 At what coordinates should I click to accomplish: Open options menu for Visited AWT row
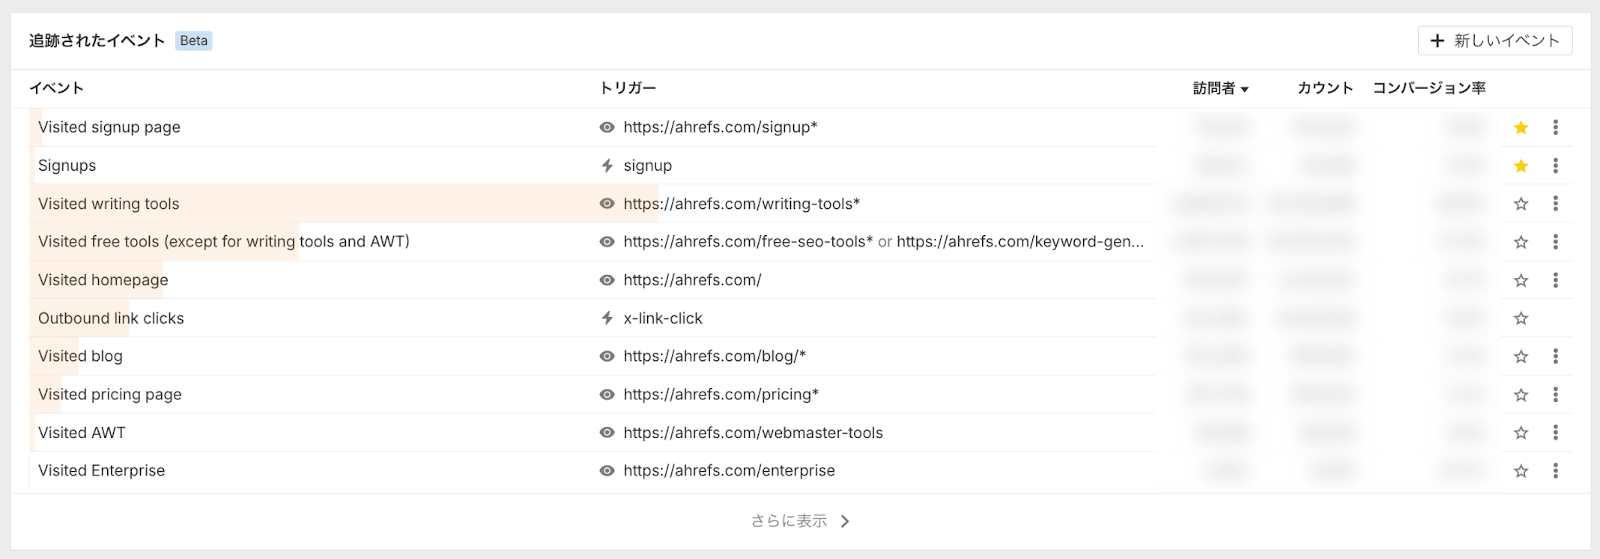[1555, 433]
